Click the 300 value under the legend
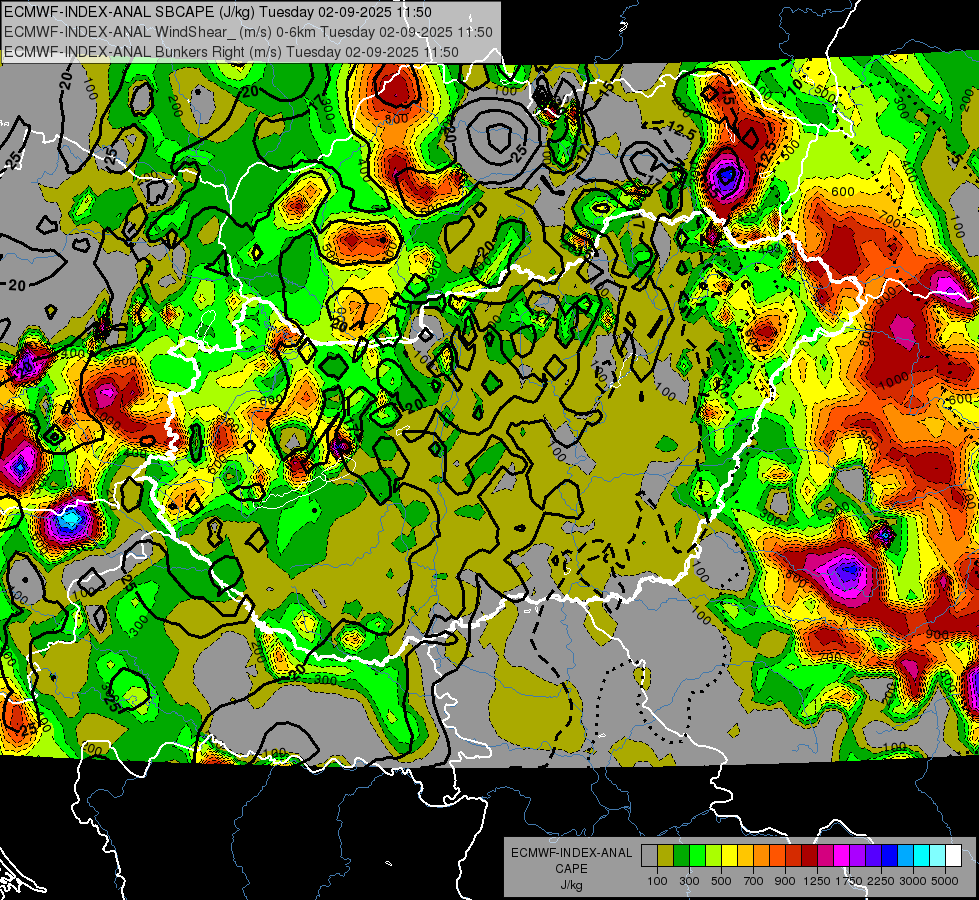 pos(689,881)
